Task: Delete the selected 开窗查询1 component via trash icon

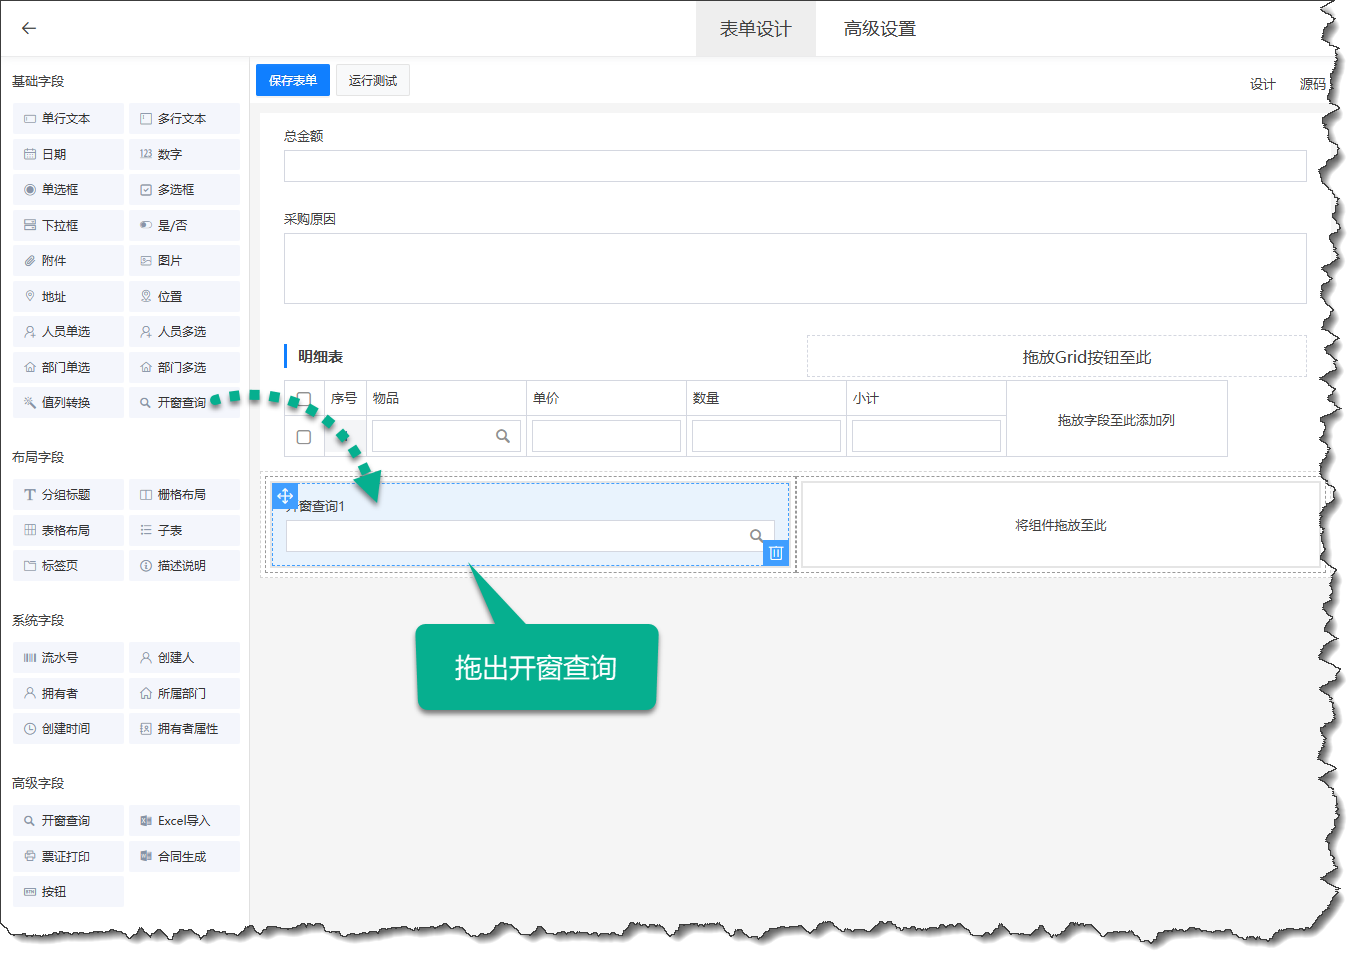Action: 776,553
